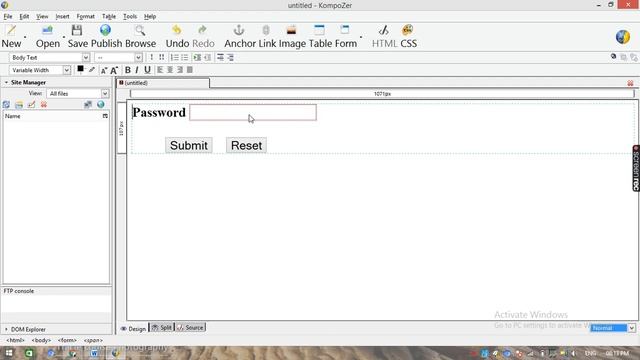The image size is (640, 360).
Task: Open the Insert menu
Action: point(62,16)
